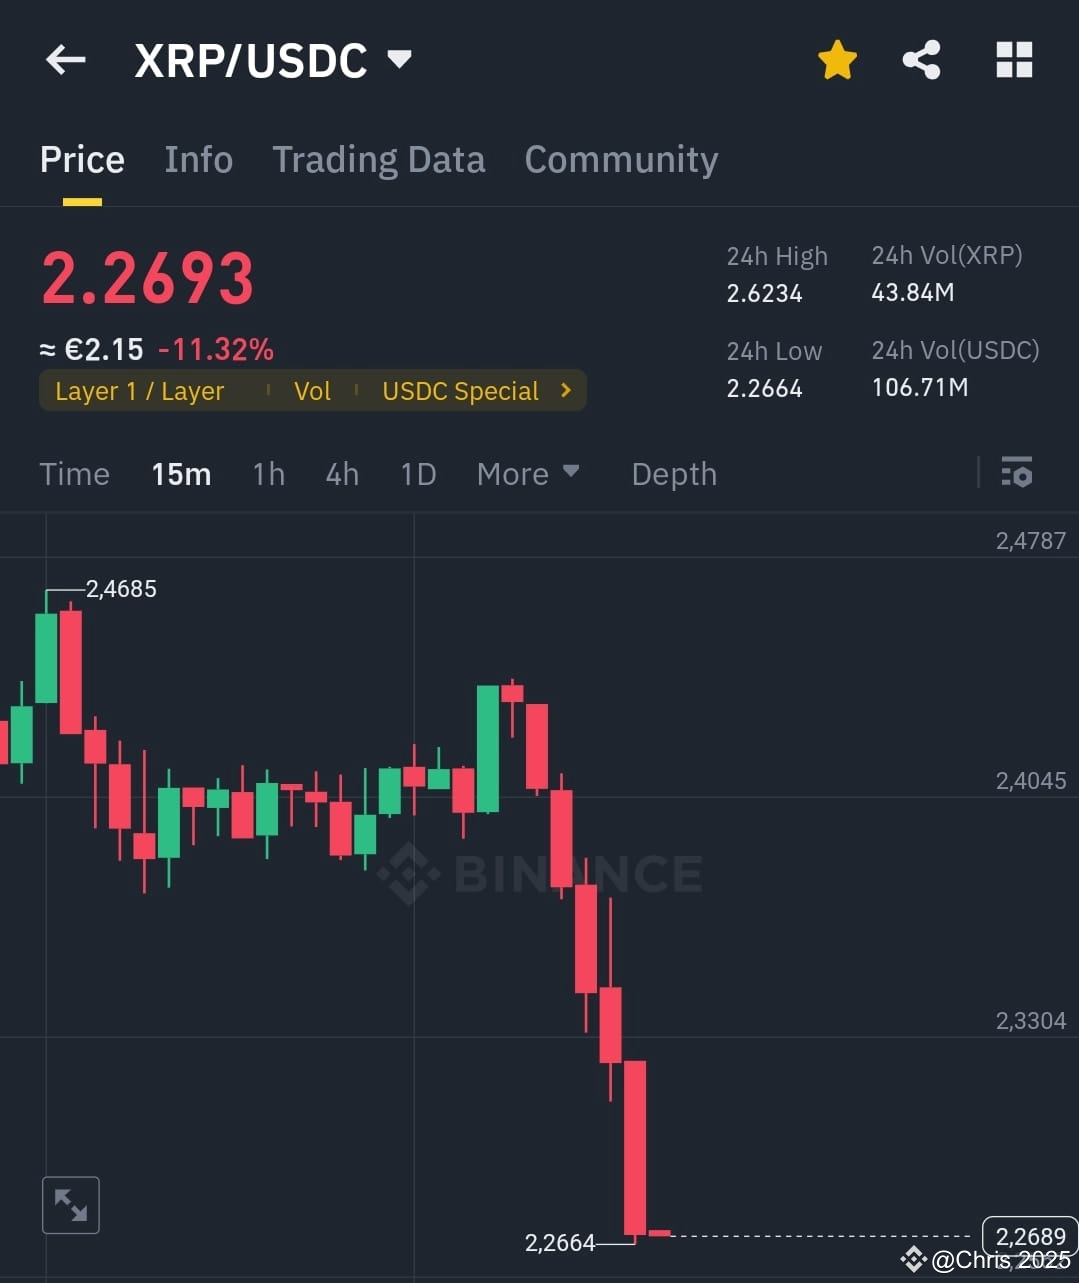This screenshot has height=1283, width=1079.
Task: Enable the 1h timeframe
Action: 268,474
